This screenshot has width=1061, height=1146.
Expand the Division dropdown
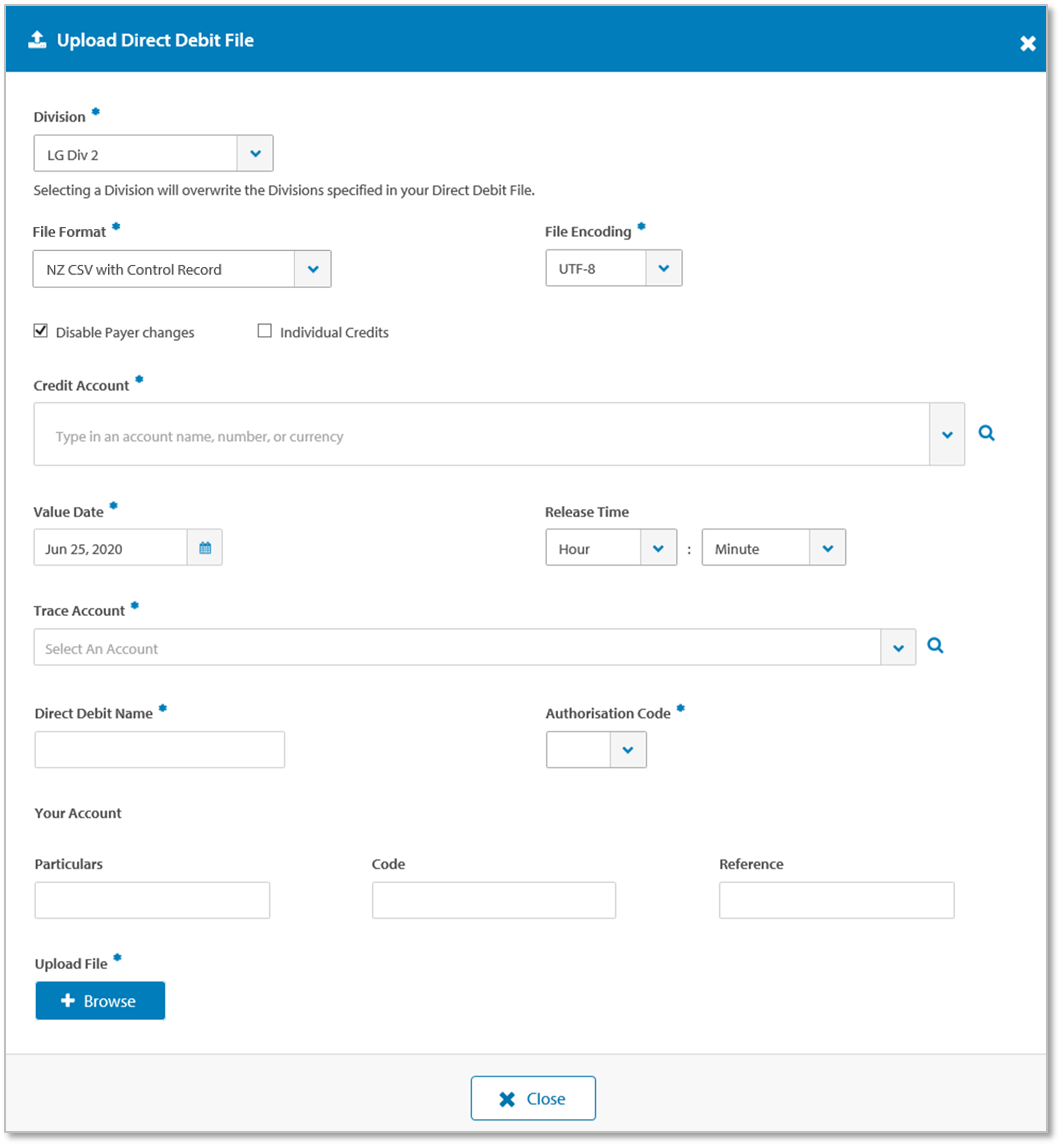click(x=255, y=154)
